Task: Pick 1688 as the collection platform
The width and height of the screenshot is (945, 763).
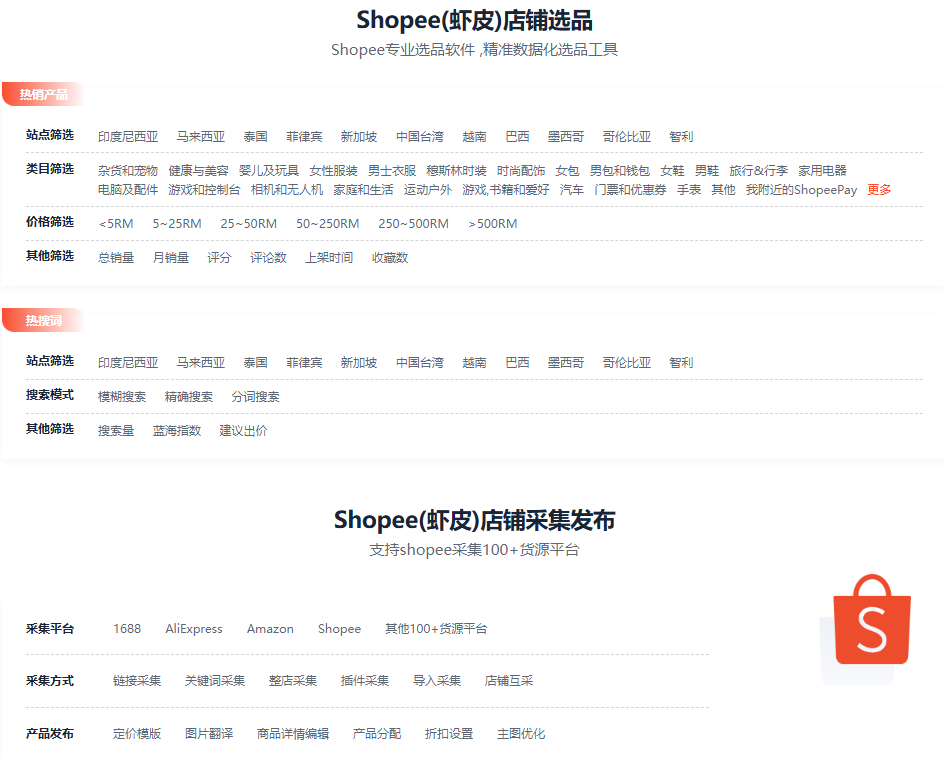Action: pos(127,629)
